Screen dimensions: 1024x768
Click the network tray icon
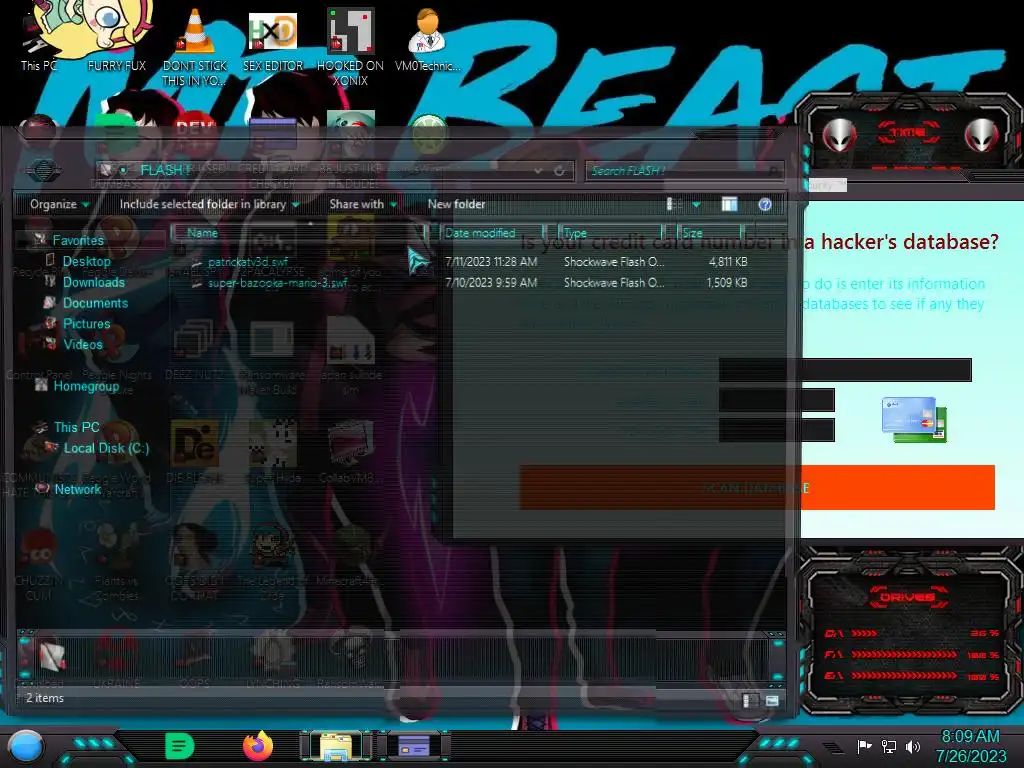(888, 746)
